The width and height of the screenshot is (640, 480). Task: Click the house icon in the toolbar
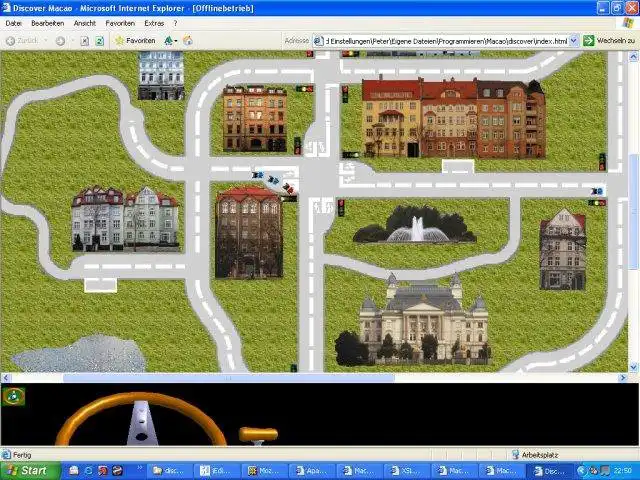point(188,40)
